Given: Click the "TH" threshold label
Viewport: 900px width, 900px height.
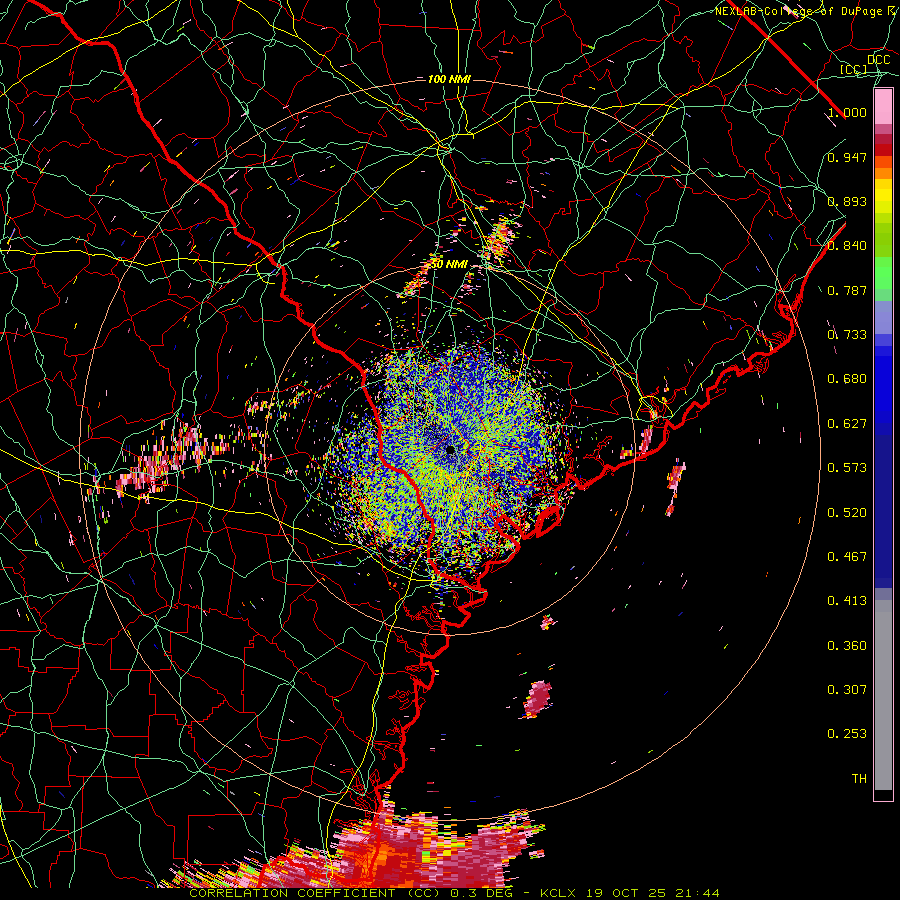Looking at the screenshot, I should pyautogui.click(x=859, y=779).
